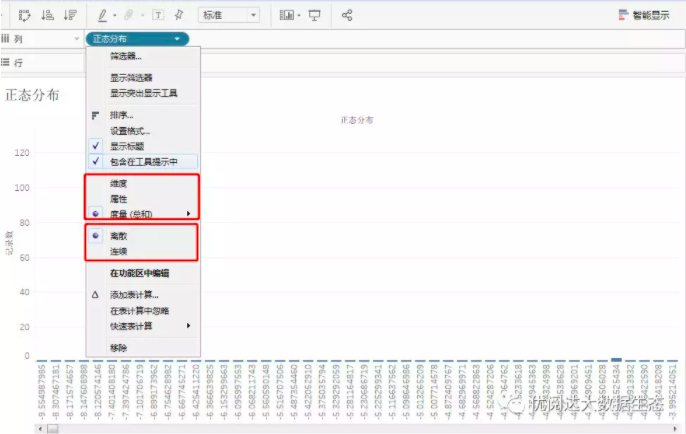Expand the 快速表计算 submenu
The height and width of the screenshot is (434, 686).
click(140, 326)
